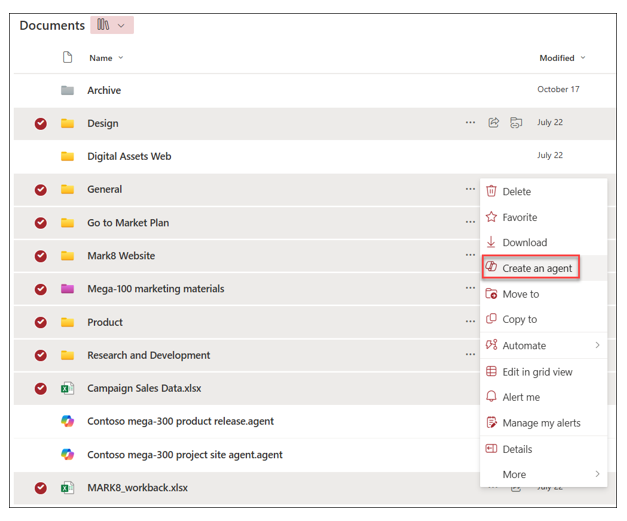The image size is (627, 521).
Task: Open Mega-100 marketing materials folder link
Action: (156, 289)
